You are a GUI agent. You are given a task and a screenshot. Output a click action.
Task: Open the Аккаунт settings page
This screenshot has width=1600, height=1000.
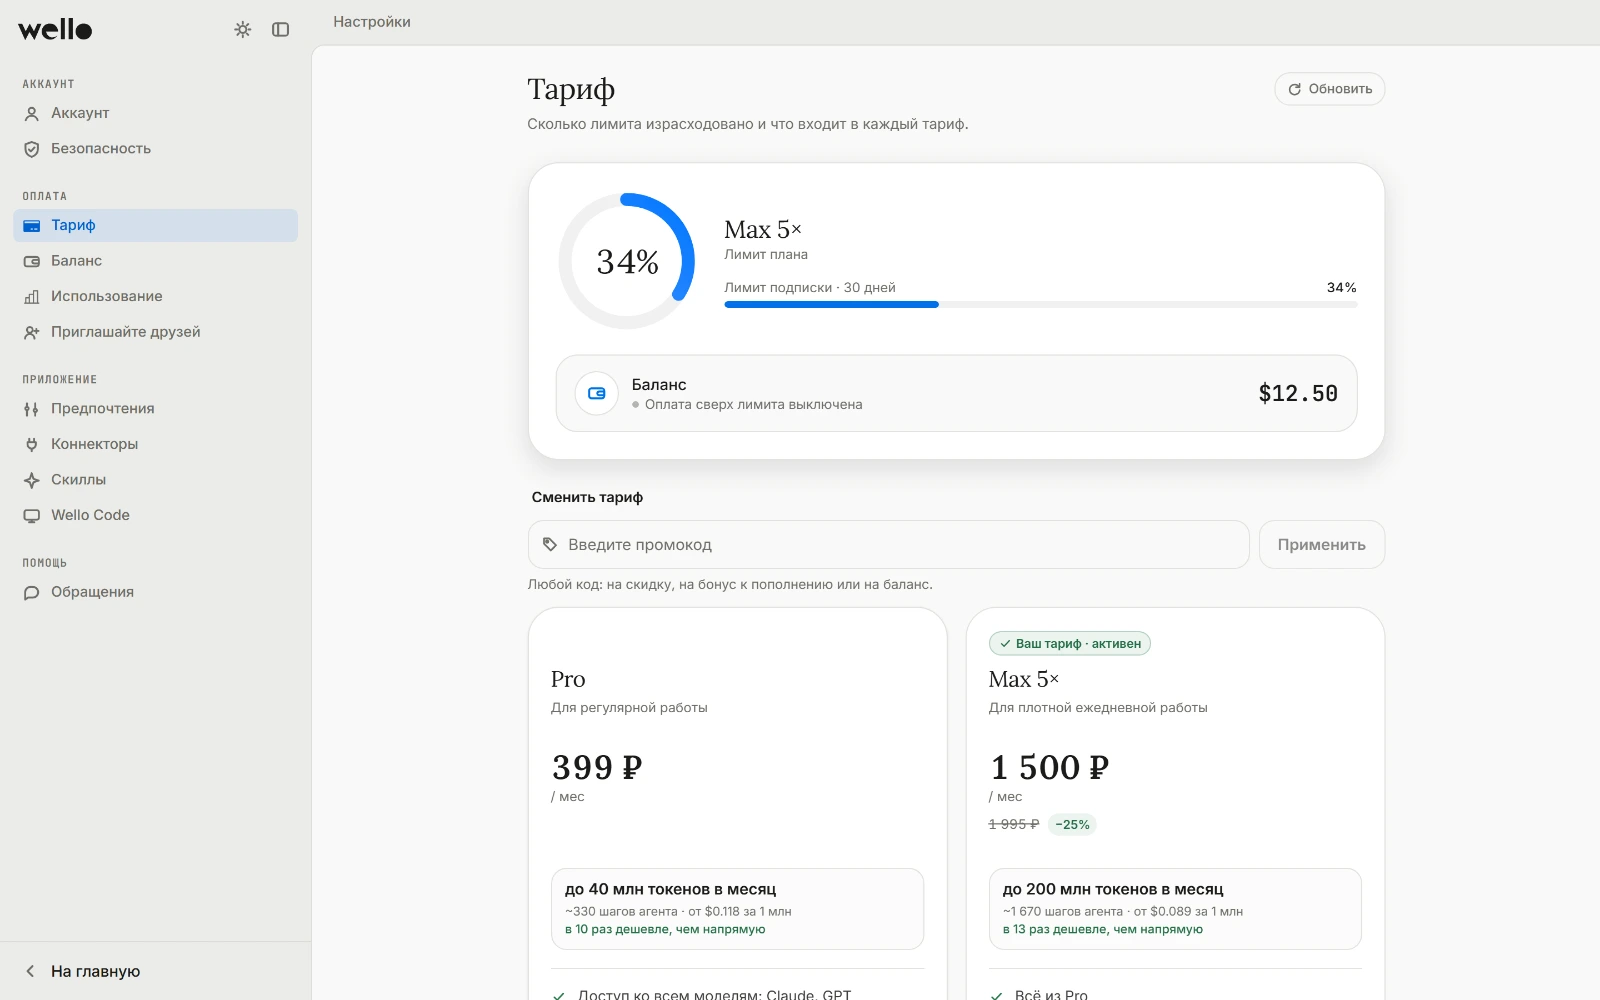coord(156,114)
